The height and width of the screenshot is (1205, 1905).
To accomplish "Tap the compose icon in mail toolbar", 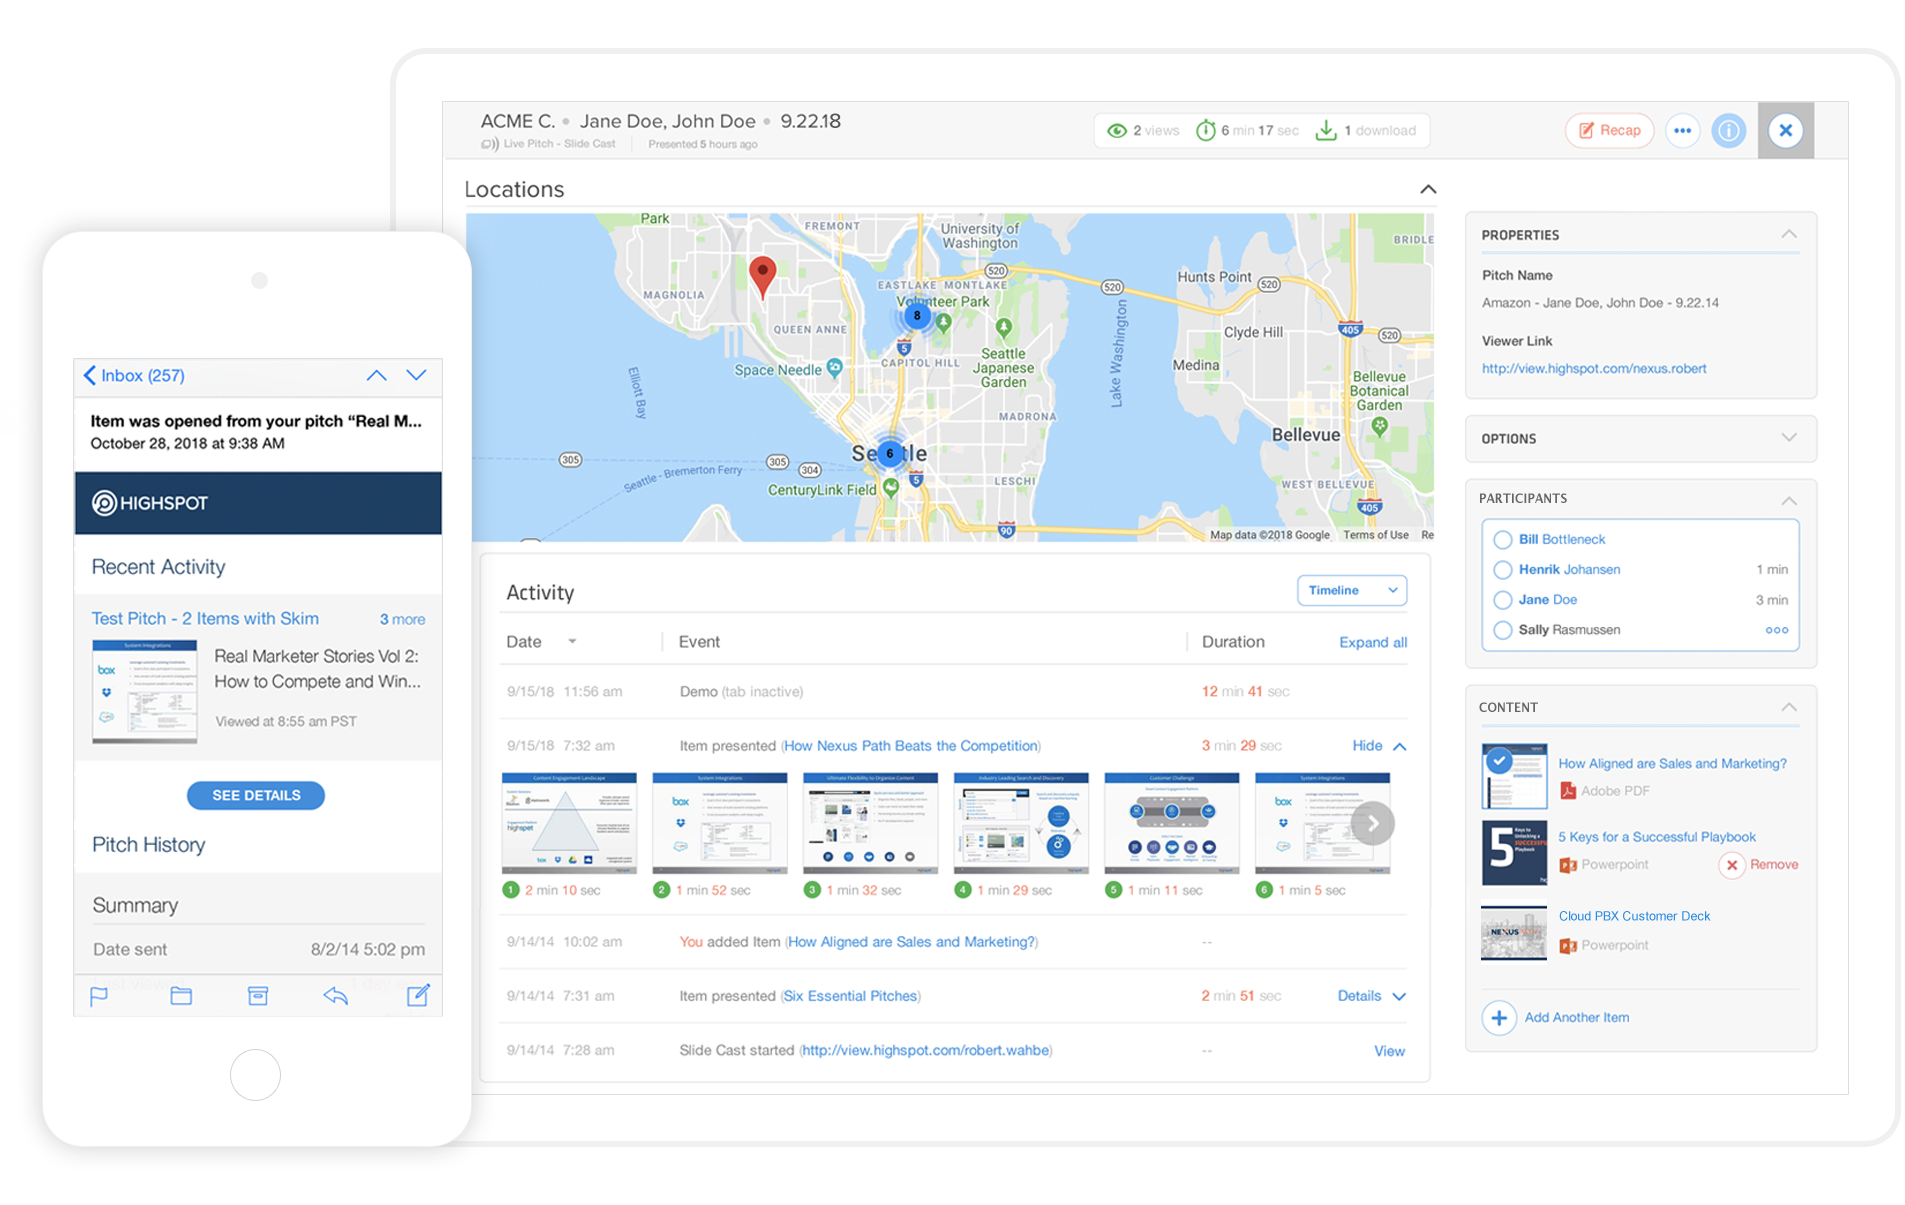I will tap(418, 995).
